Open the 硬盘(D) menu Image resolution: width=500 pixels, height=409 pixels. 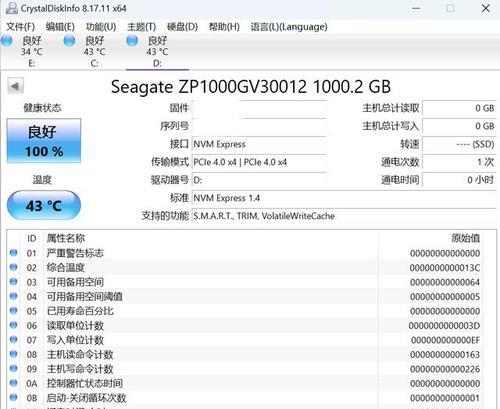coord(182,27)
